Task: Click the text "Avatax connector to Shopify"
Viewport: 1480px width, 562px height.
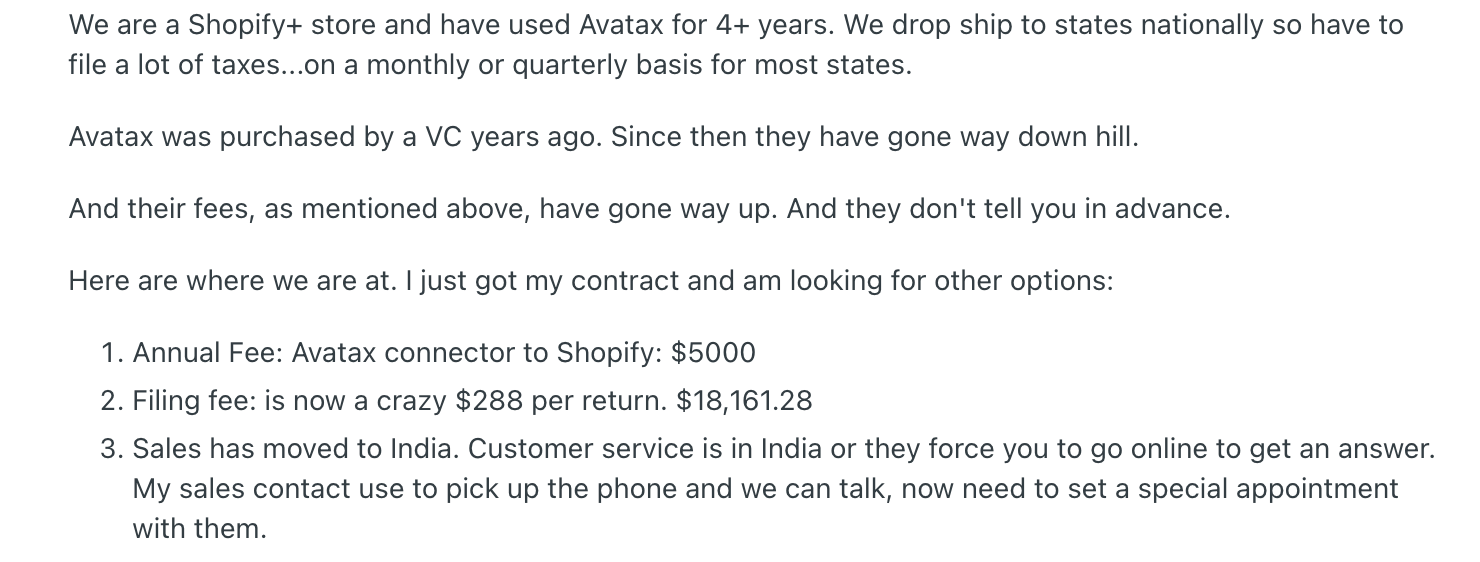Action: point(477,353)
